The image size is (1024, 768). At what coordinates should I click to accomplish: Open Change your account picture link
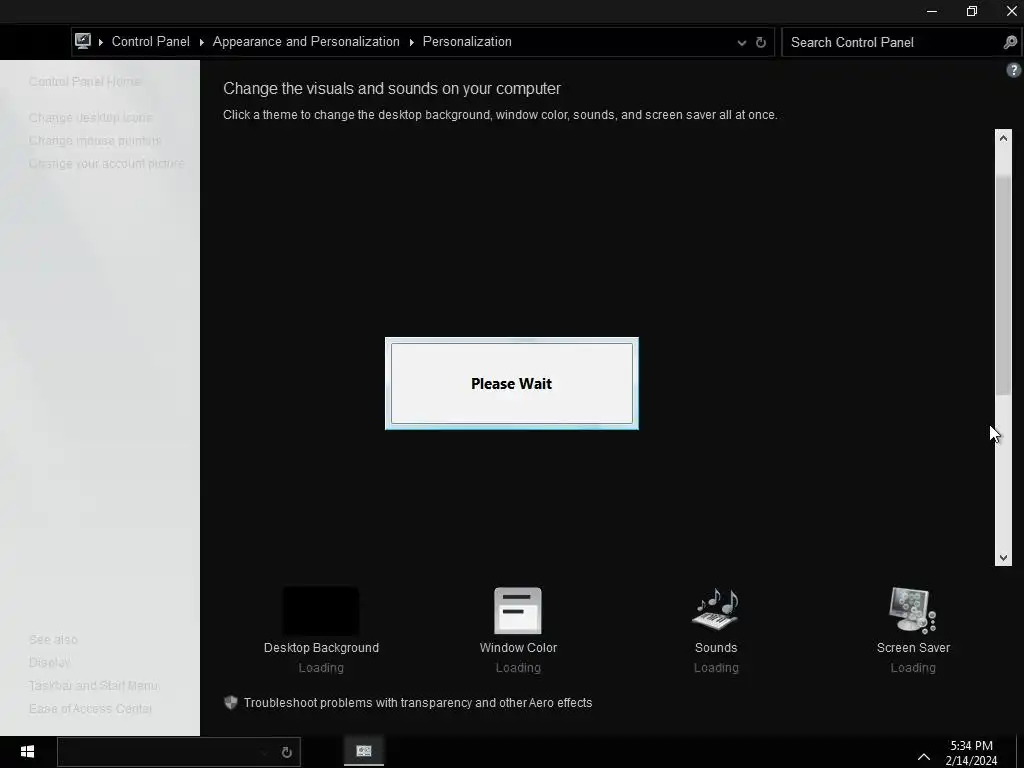tap(106, 163)
